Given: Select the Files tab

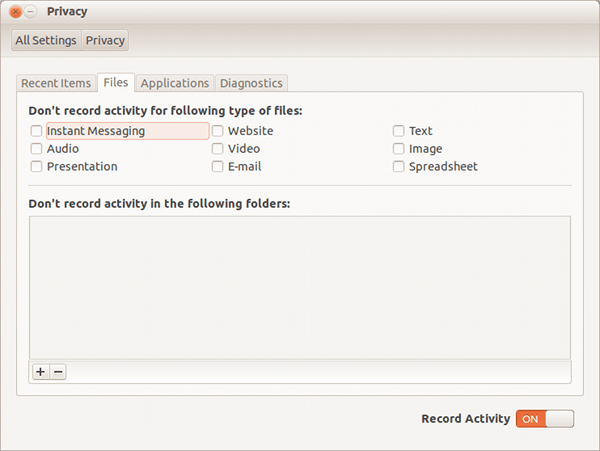Looking at the screenshot, I should click(116, 82).
